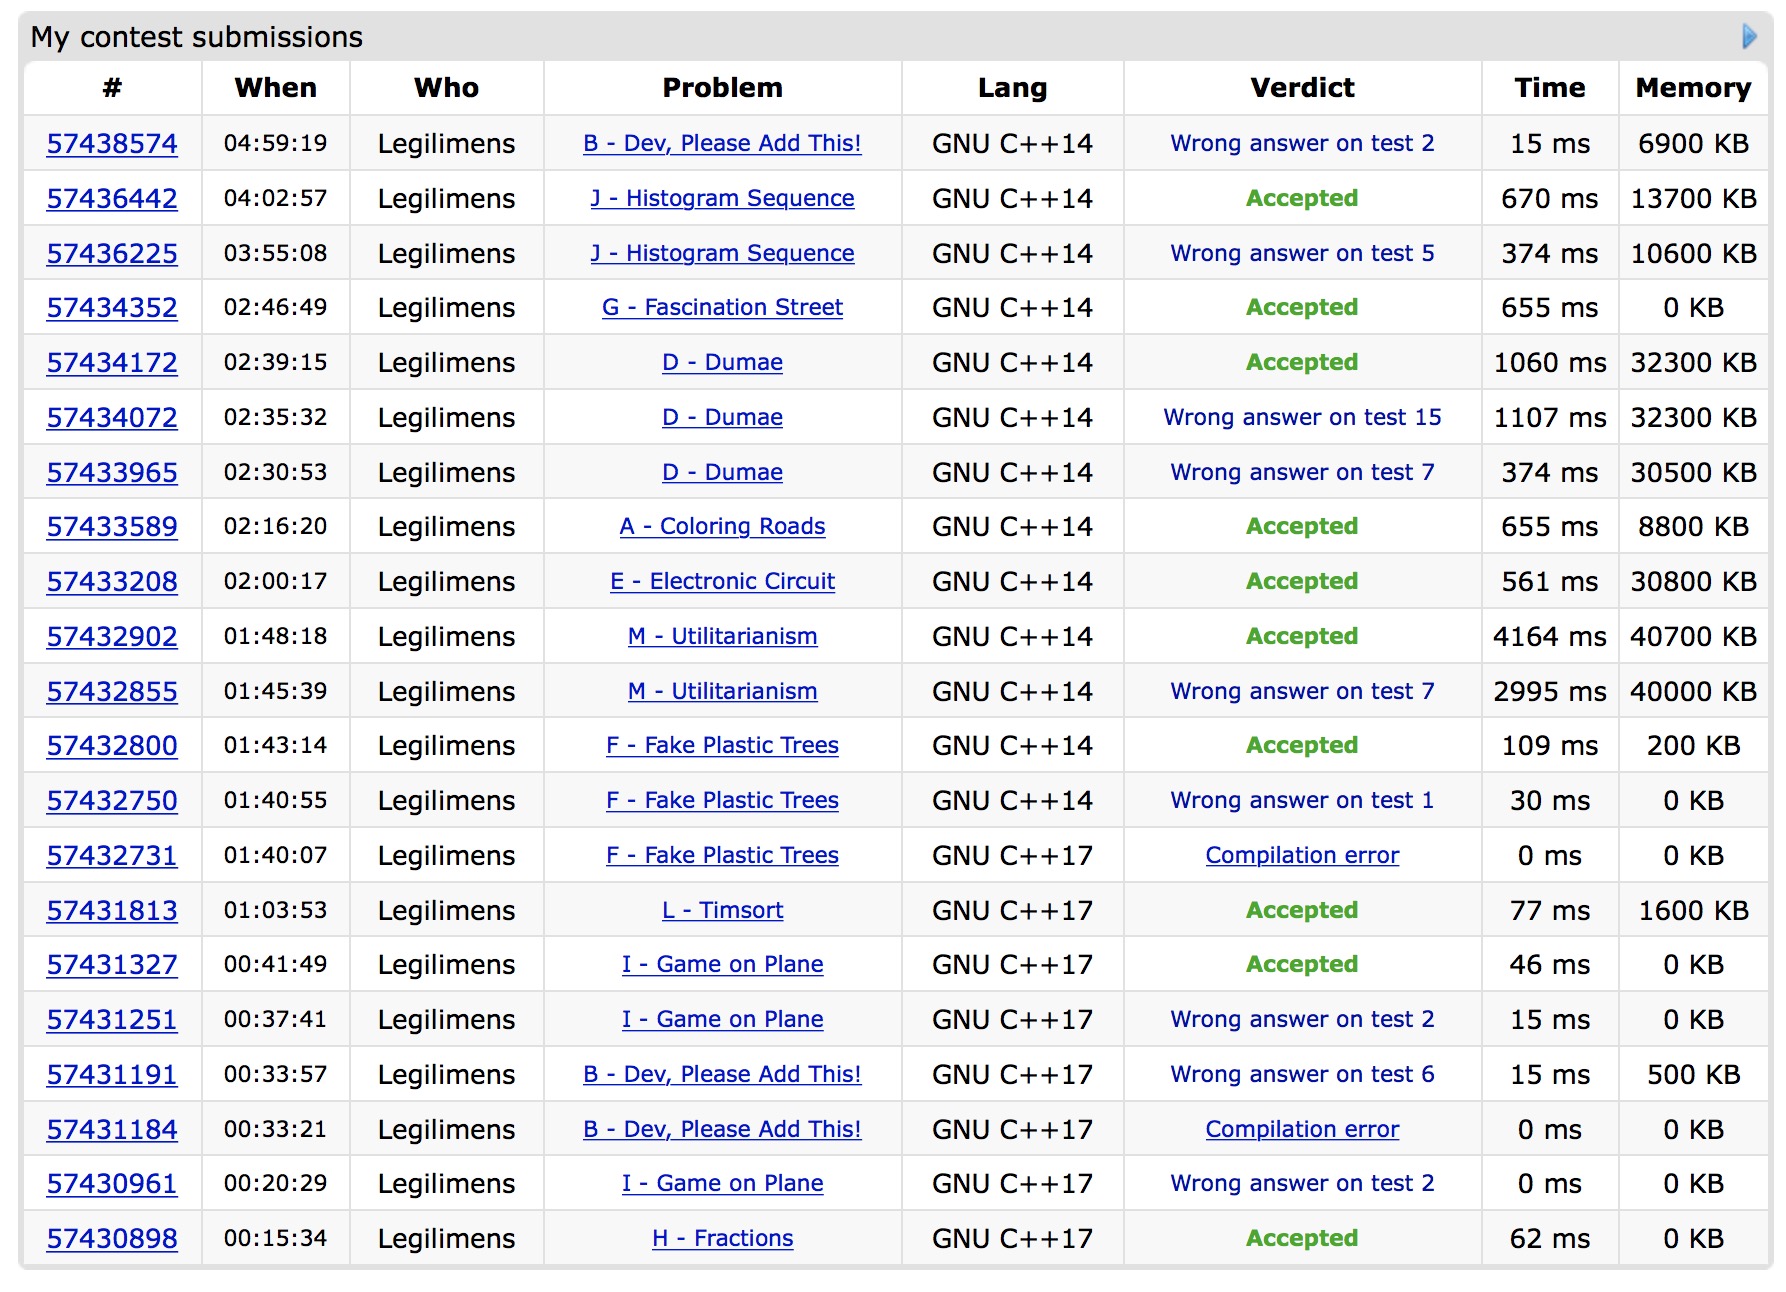Open the Wrong answer on test 15 verdict
The width and height of the screenshot is (1786, 1292).
point(1301,418)
